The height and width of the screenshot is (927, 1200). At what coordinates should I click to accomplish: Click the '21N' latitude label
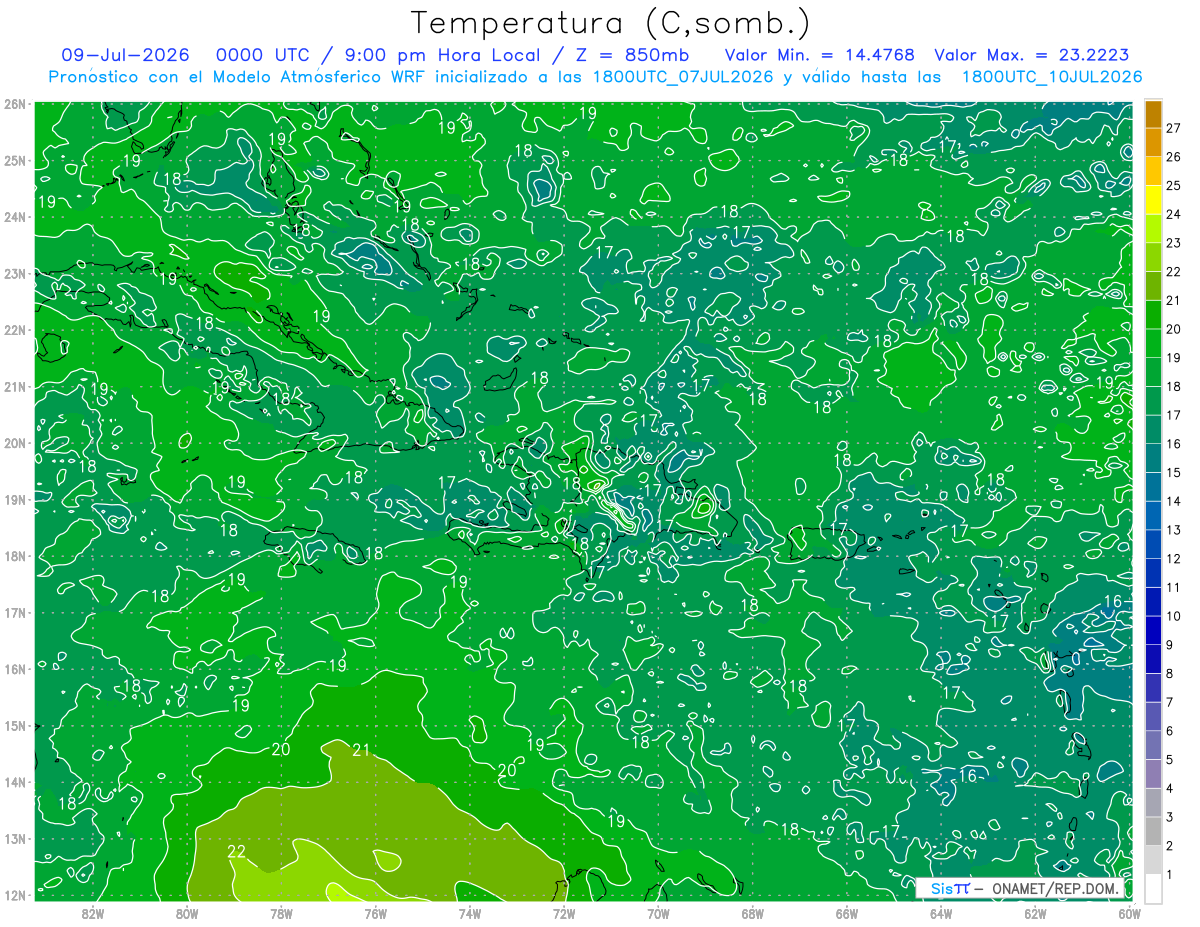[15, 387]
